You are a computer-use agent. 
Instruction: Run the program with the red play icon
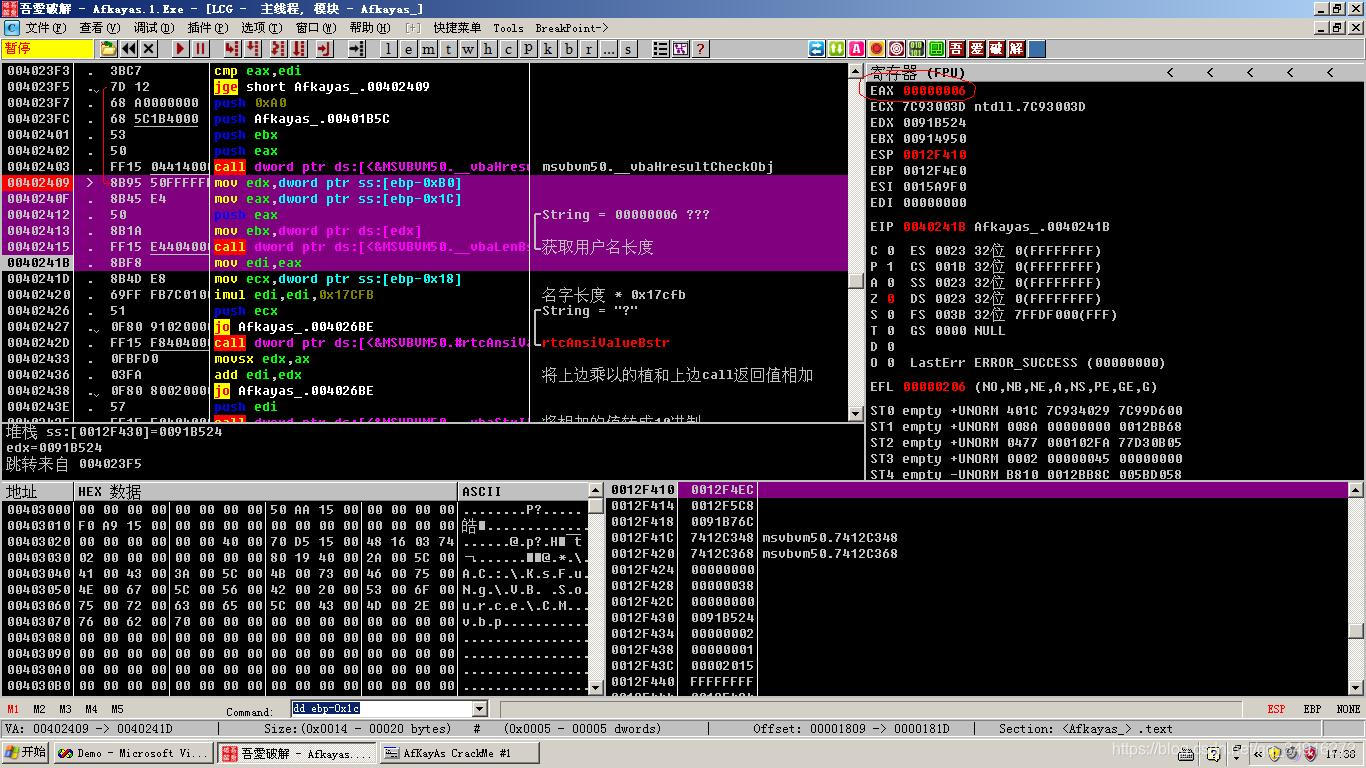pos(181,48)
